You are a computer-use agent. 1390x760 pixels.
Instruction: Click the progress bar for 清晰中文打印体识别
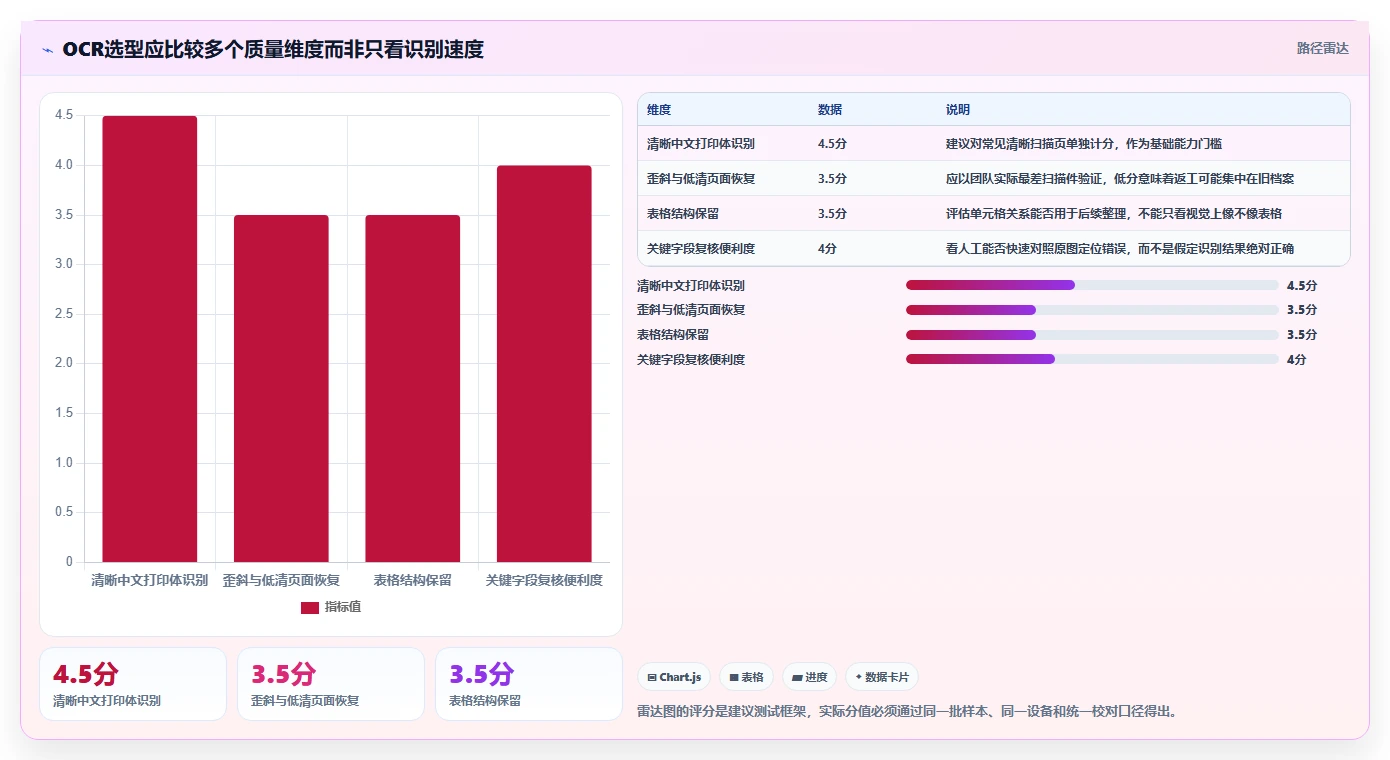(1092, 285)
